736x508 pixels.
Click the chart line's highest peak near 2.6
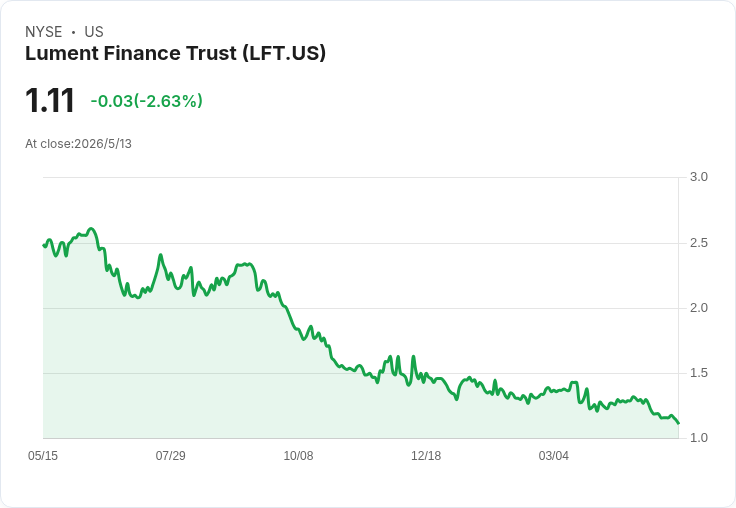(x=92, y=229)
